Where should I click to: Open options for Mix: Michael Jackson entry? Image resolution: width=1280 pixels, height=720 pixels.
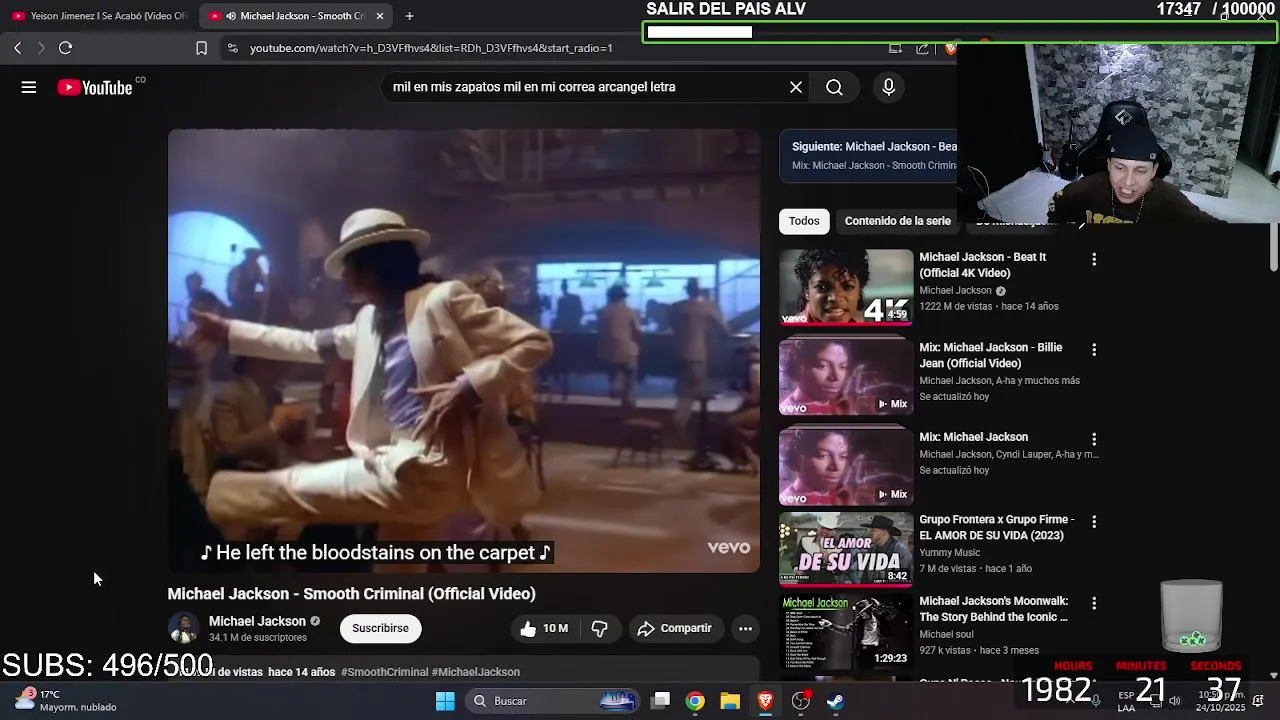[1094, 439]
